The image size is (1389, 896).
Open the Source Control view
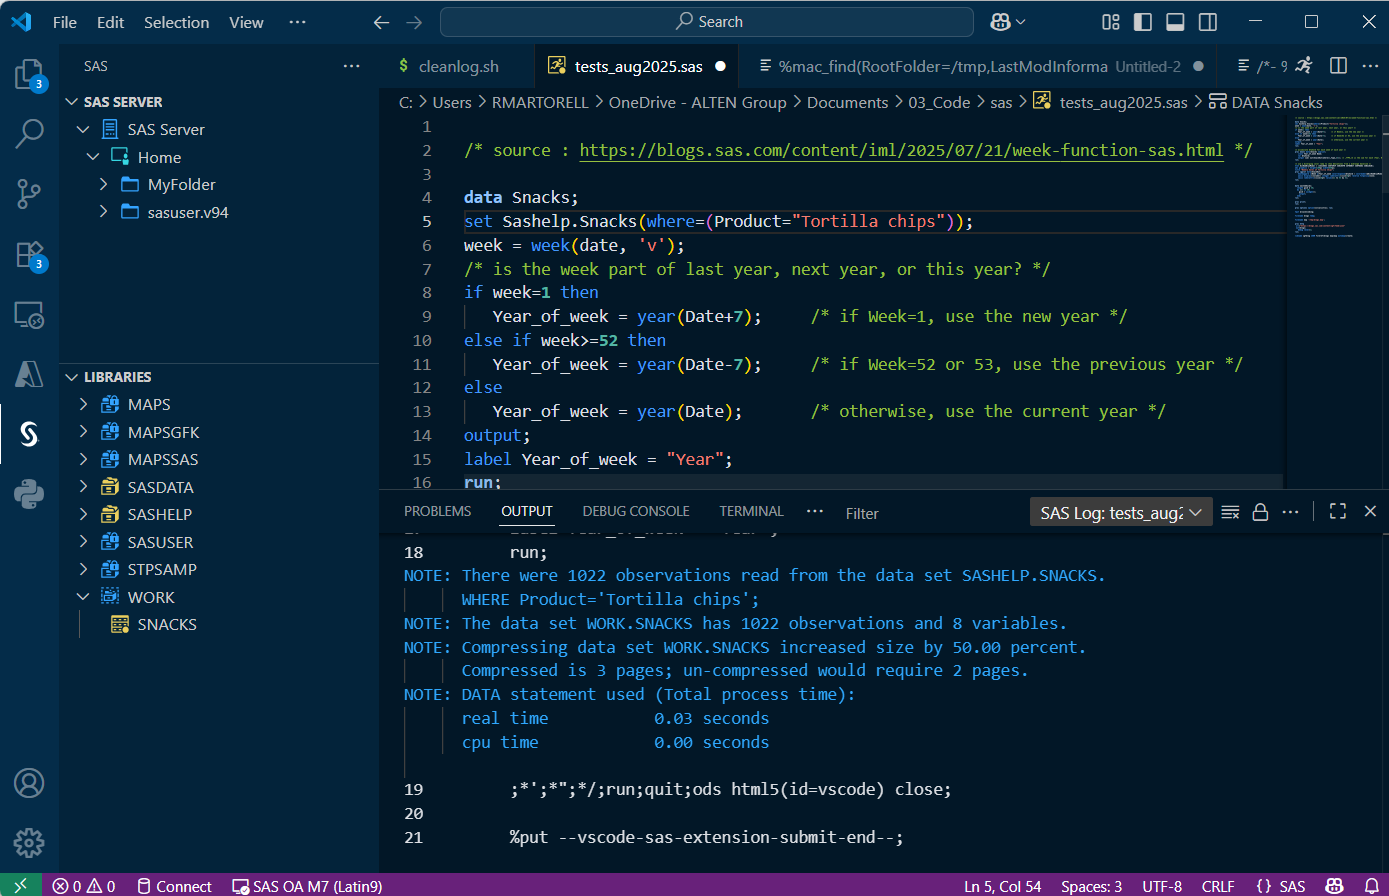click(x=29, y=194)
